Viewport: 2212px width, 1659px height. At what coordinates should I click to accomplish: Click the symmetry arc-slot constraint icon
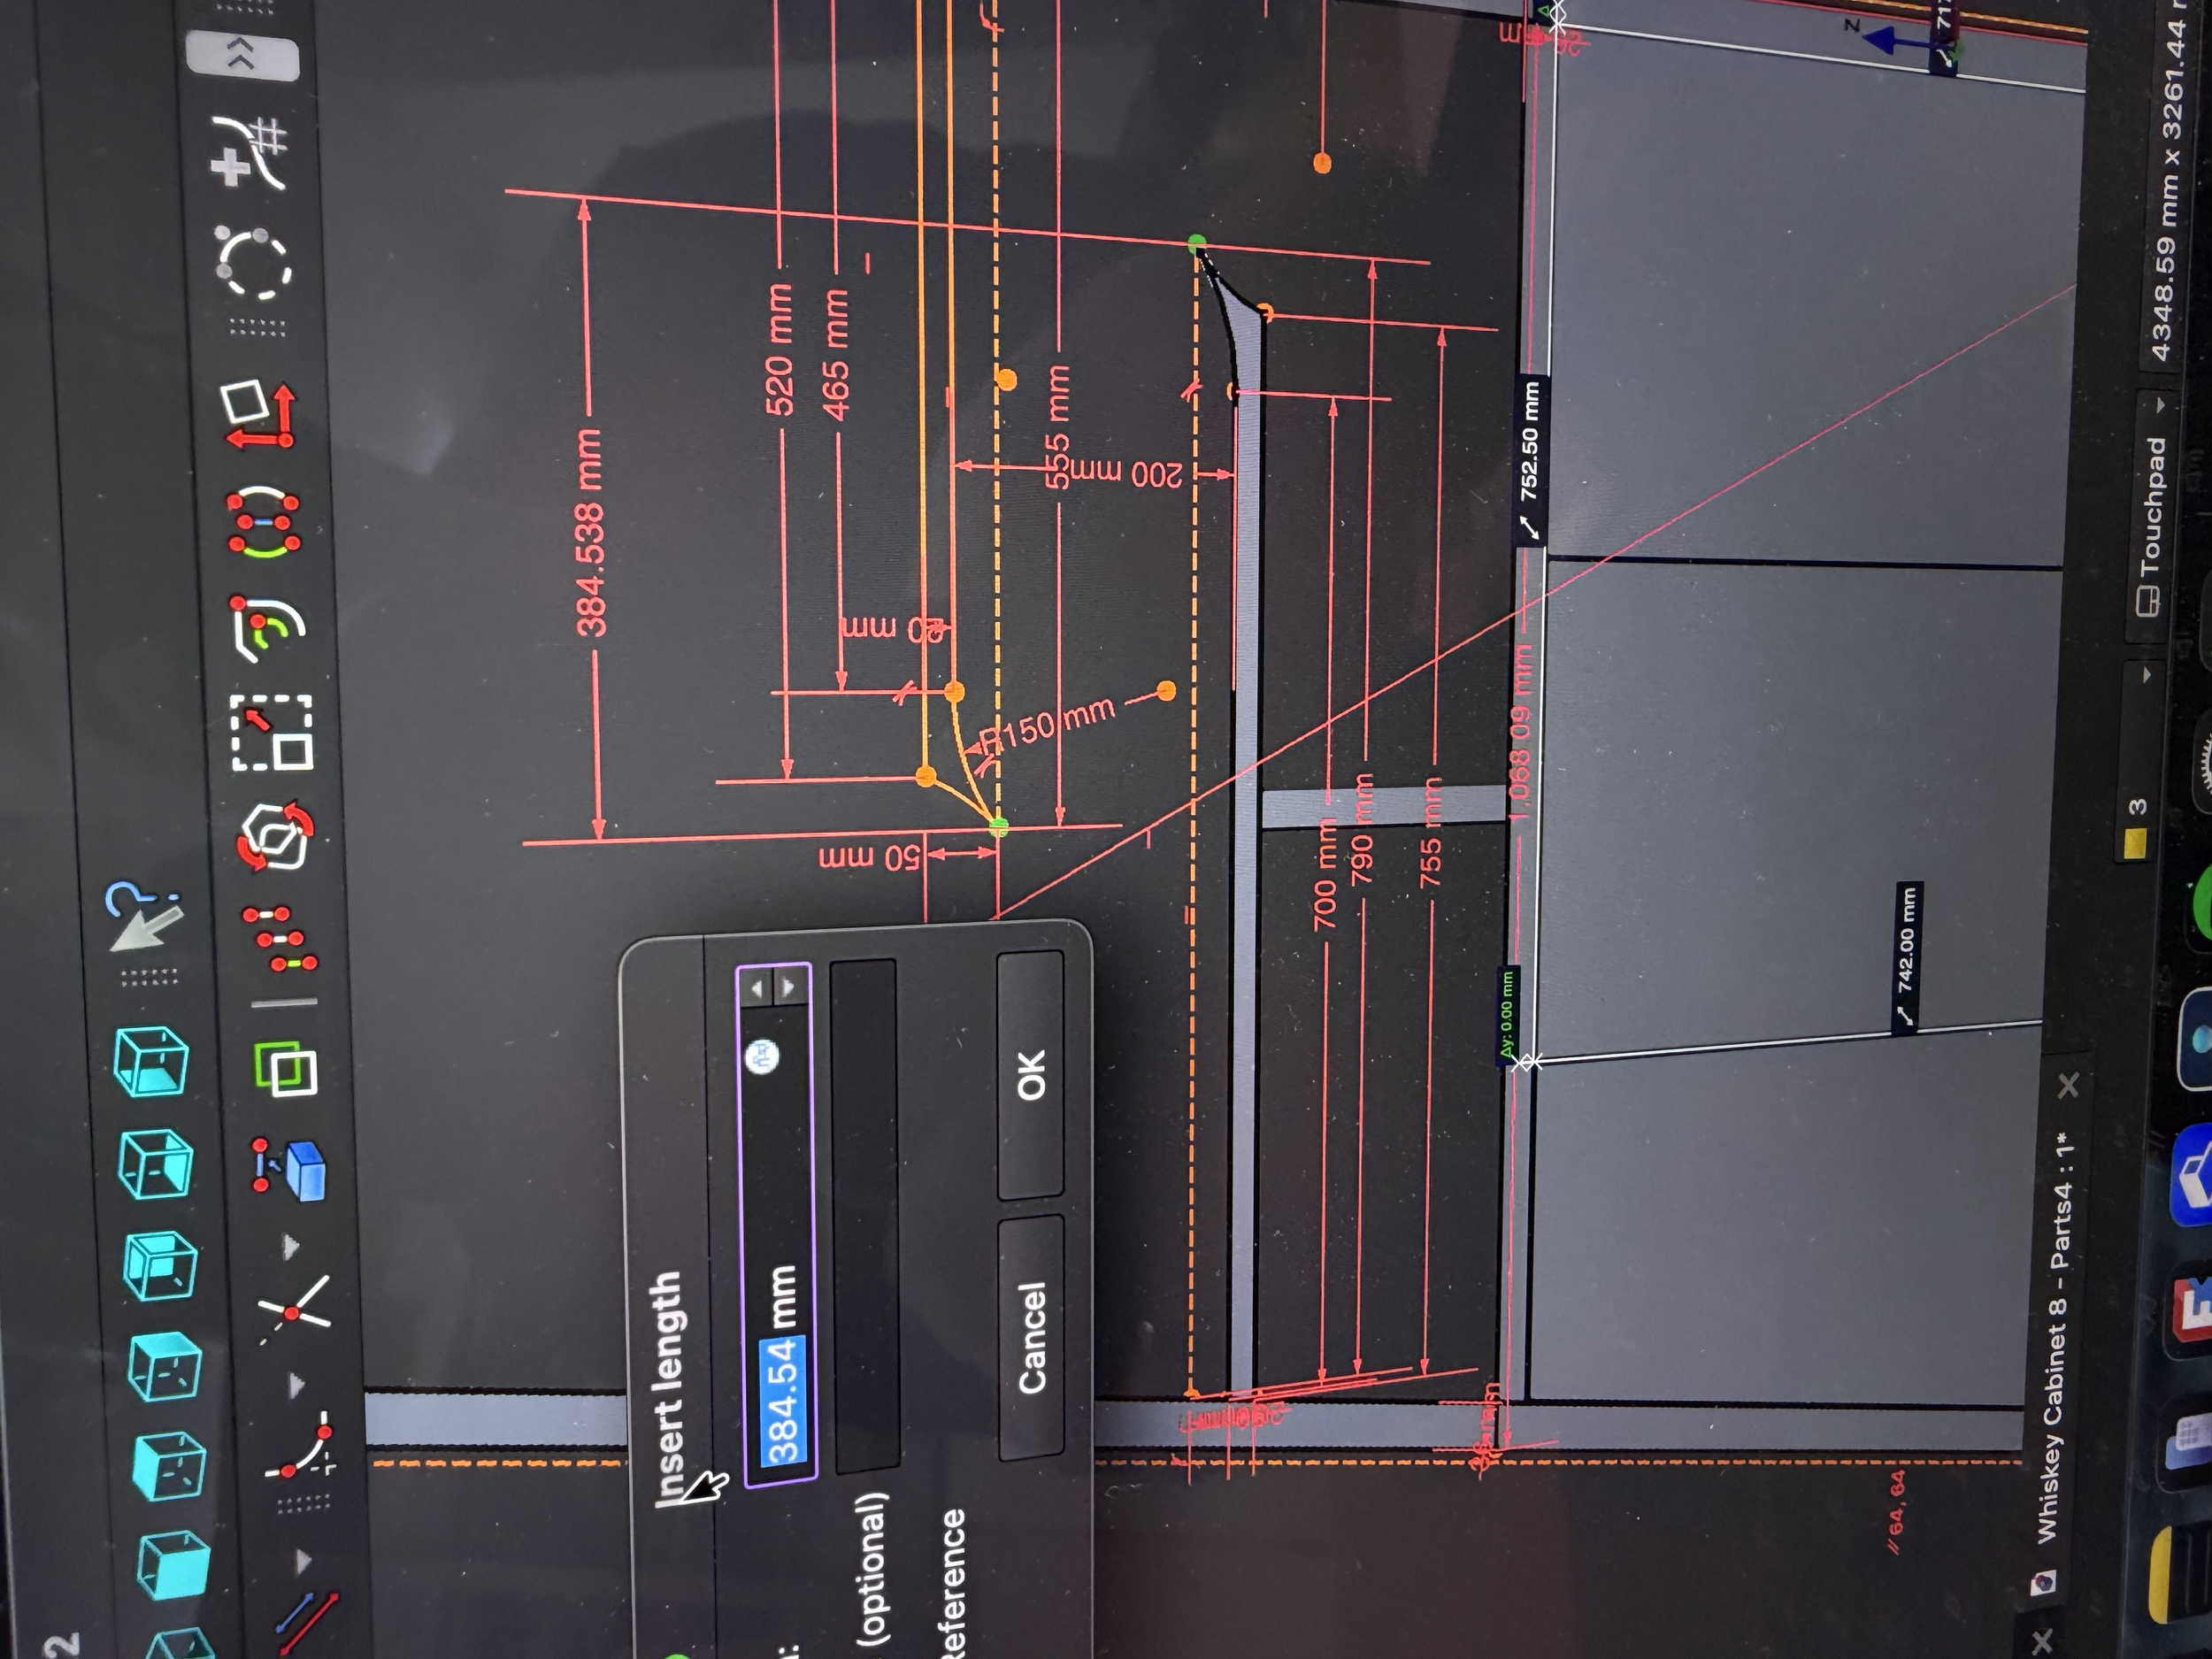(265, 521)
